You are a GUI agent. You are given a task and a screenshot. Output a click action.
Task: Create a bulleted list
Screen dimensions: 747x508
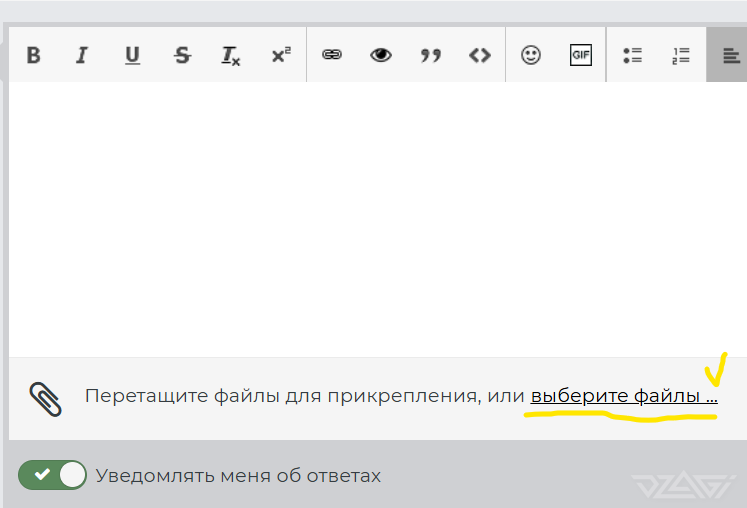(x=632, y=55)
